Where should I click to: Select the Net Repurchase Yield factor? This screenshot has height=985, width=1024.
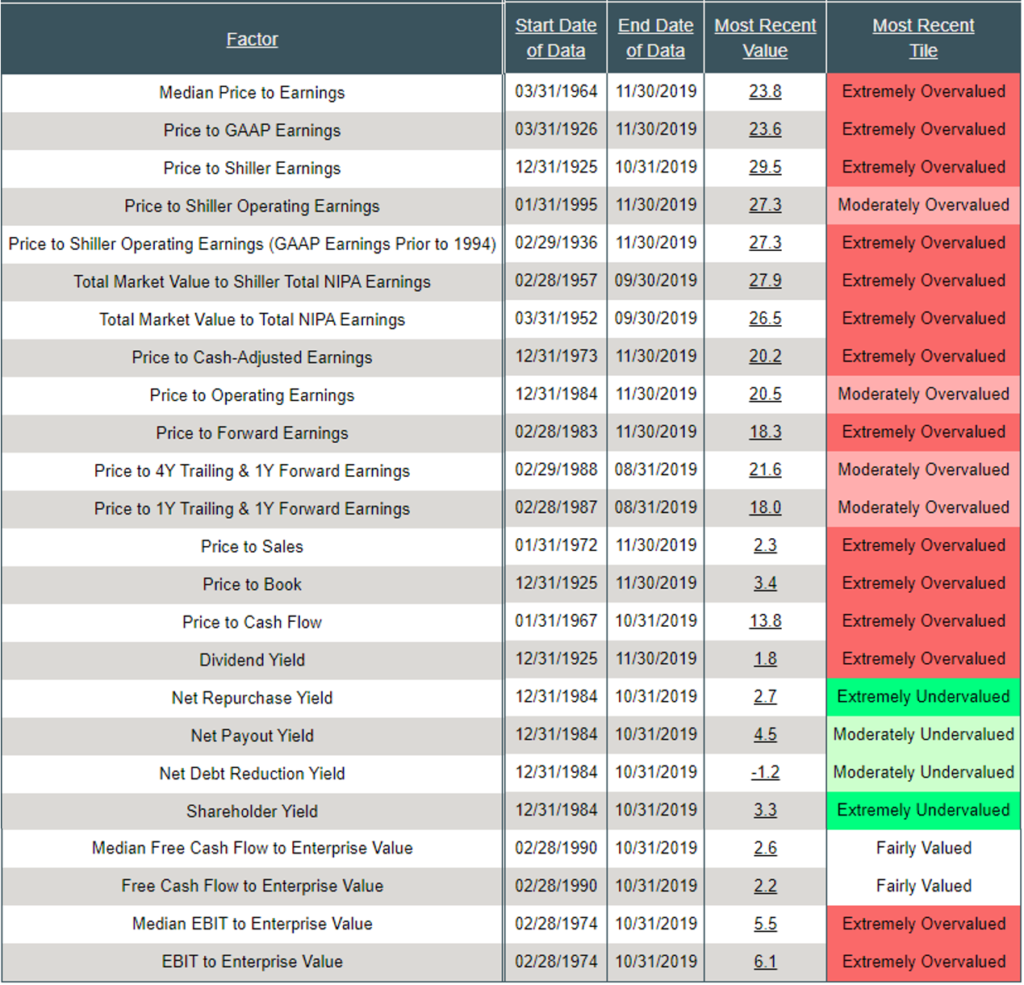pyautogui.click(x=252, y=698)
